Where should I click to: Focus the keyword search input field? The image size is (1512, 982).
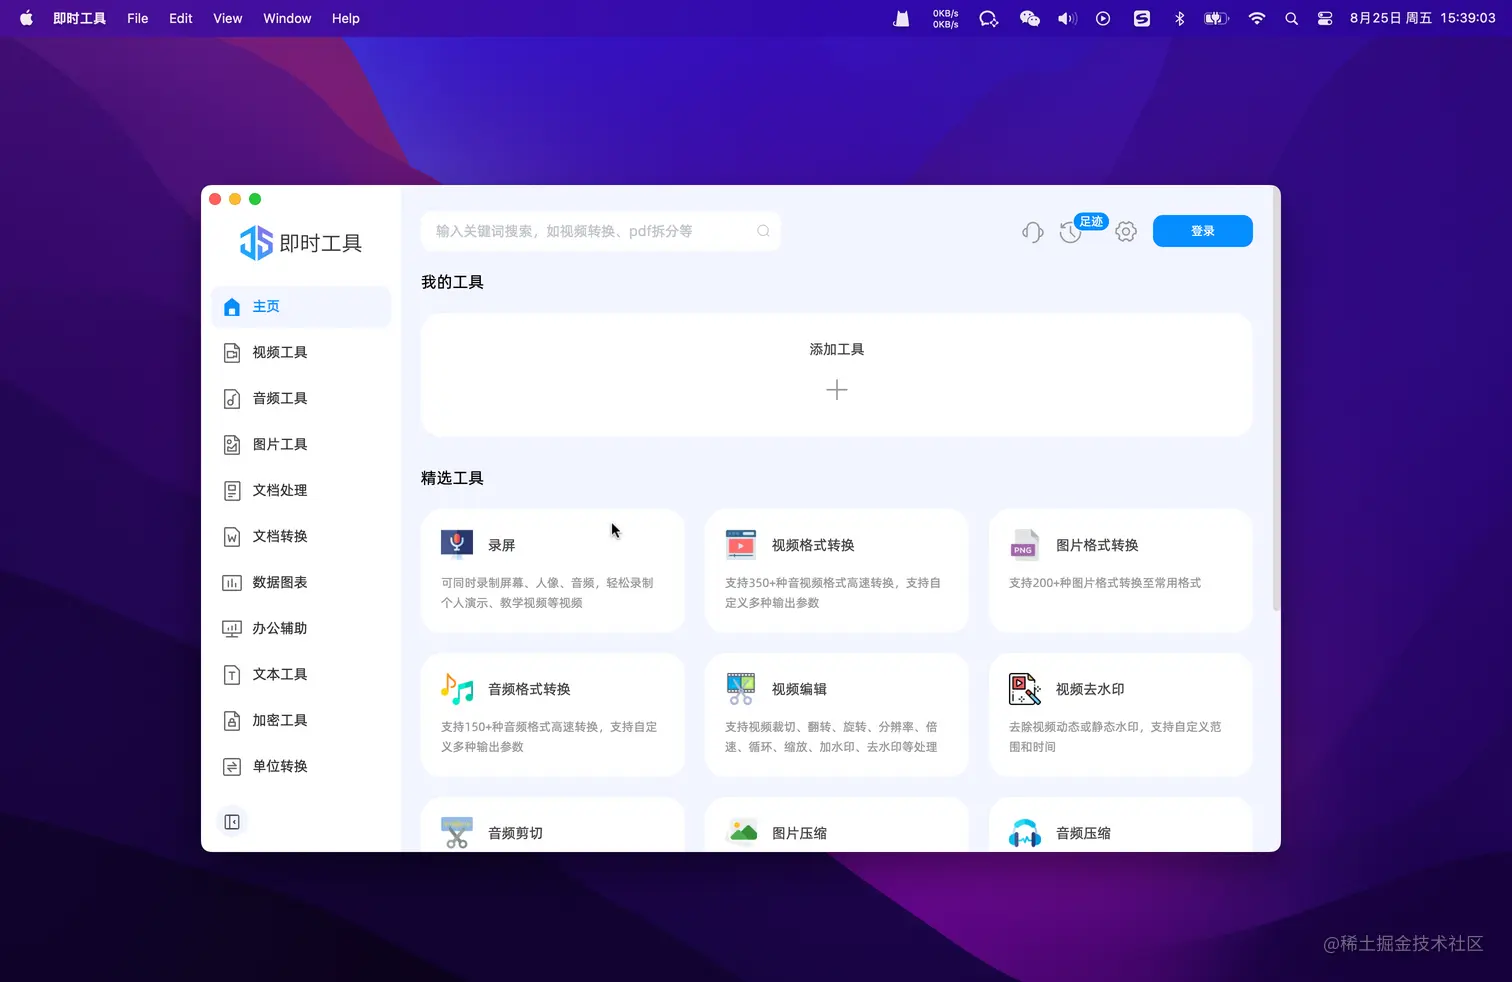[600, 231]
